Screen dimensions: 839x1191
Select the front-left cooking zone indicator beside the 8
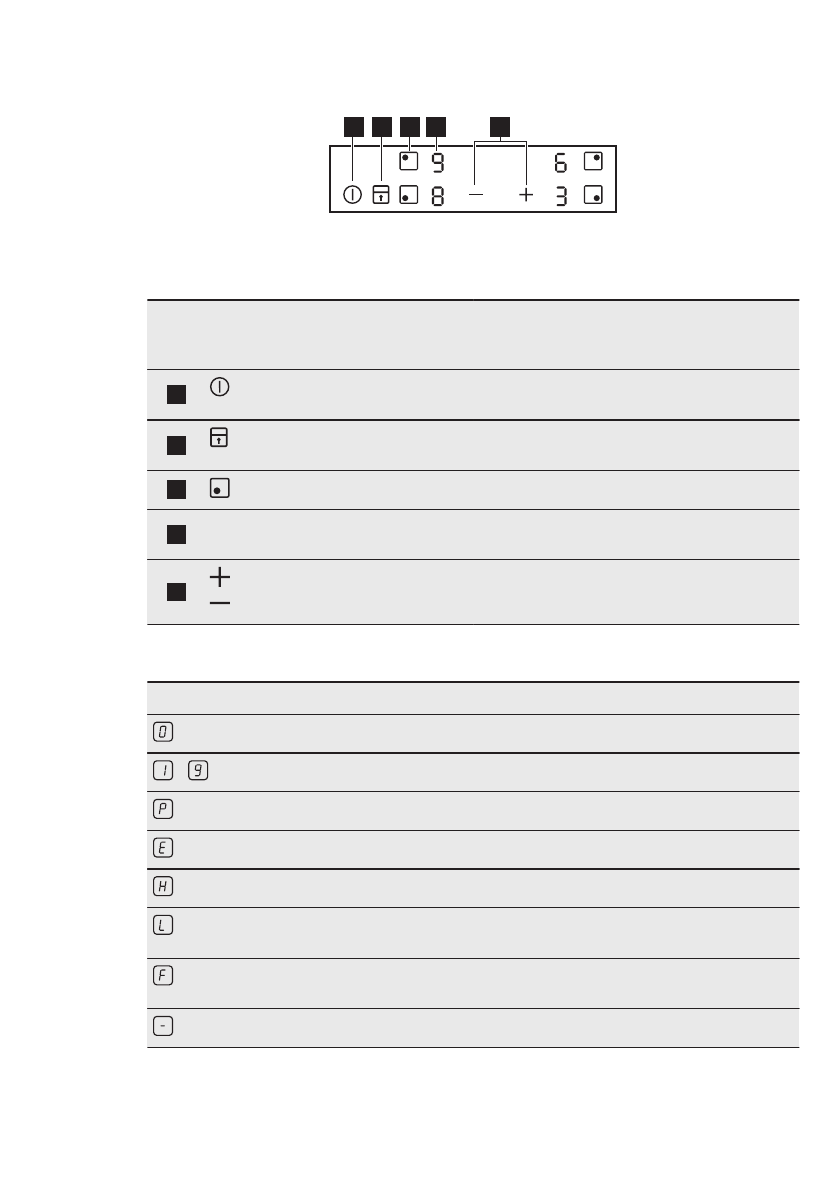(408, 196)
